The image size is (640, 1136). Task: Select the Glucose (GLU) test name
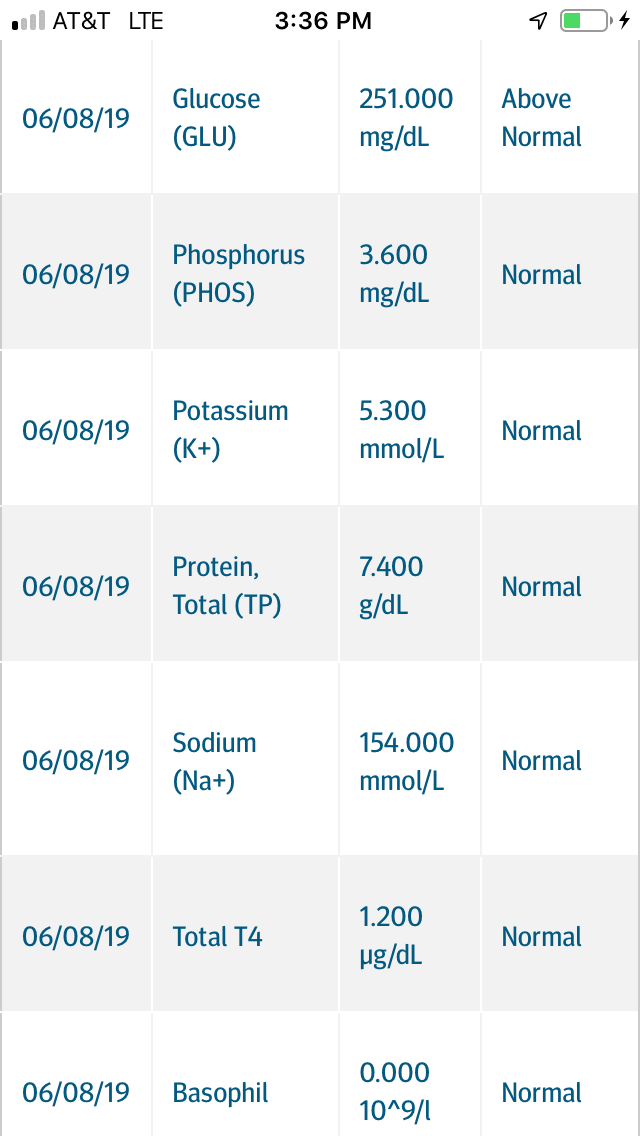[x=216, y=118]
